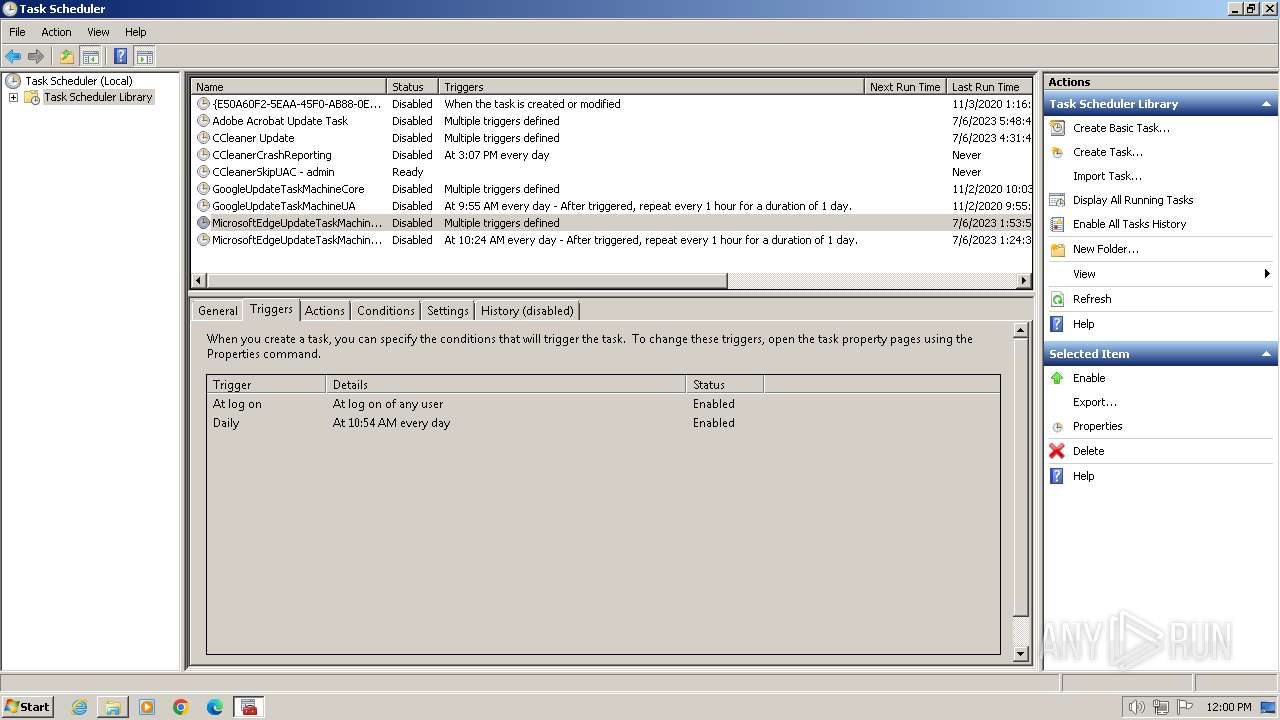Open Internet Explorer from taskbar
Screen dimensions: 1280x720
tap(79, 707)
